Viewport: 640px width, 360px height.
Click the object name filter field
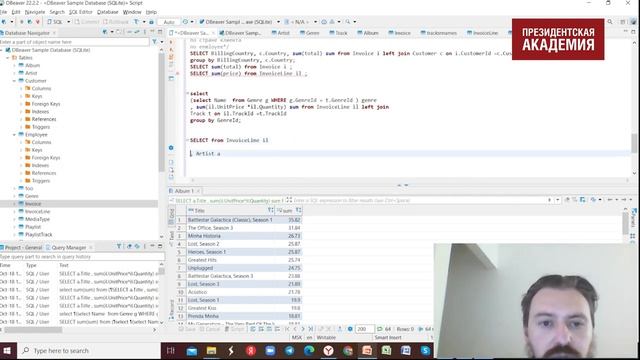point(74,42)
